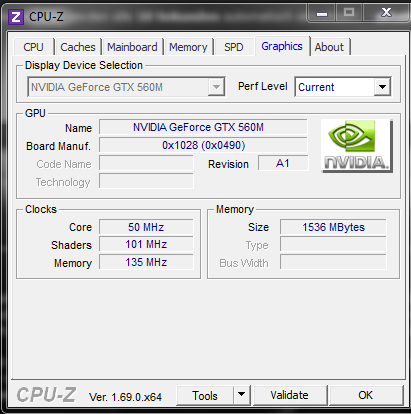Click the GPU Name field value

coord(203,127)
